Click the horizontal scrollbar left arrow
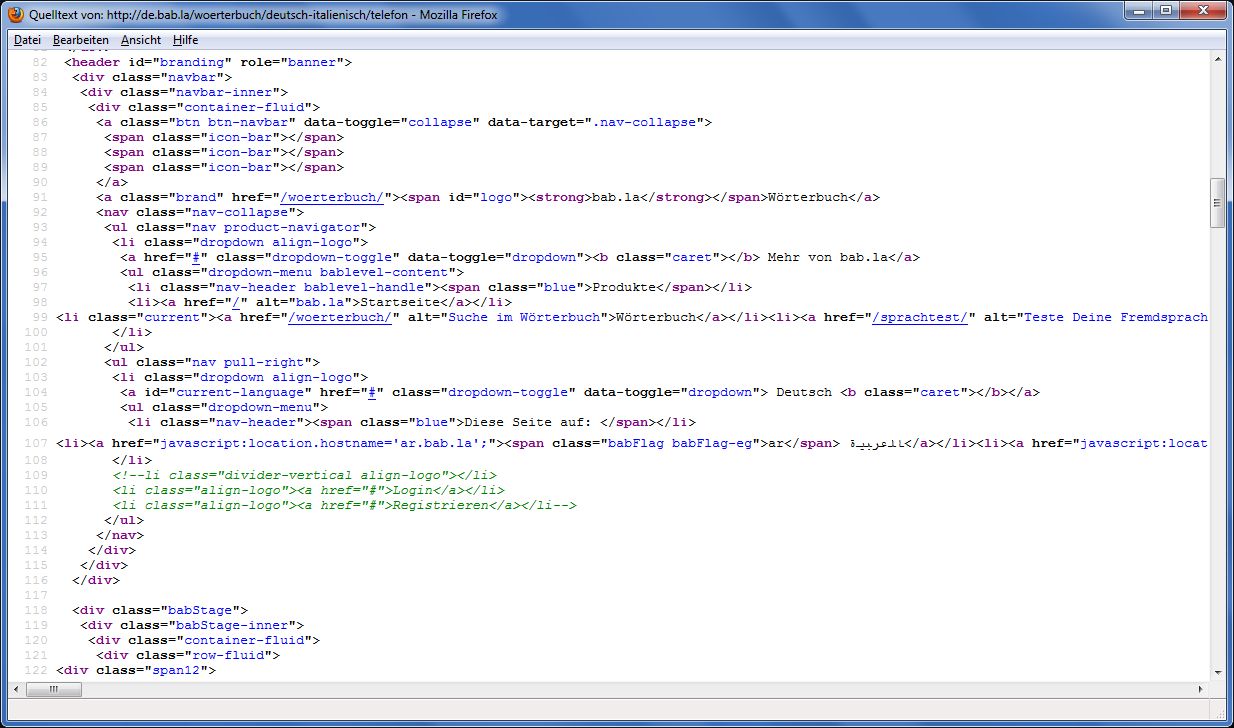Image resolution: width=1234 pixels, height=728 pixels. tap(17, 690)
